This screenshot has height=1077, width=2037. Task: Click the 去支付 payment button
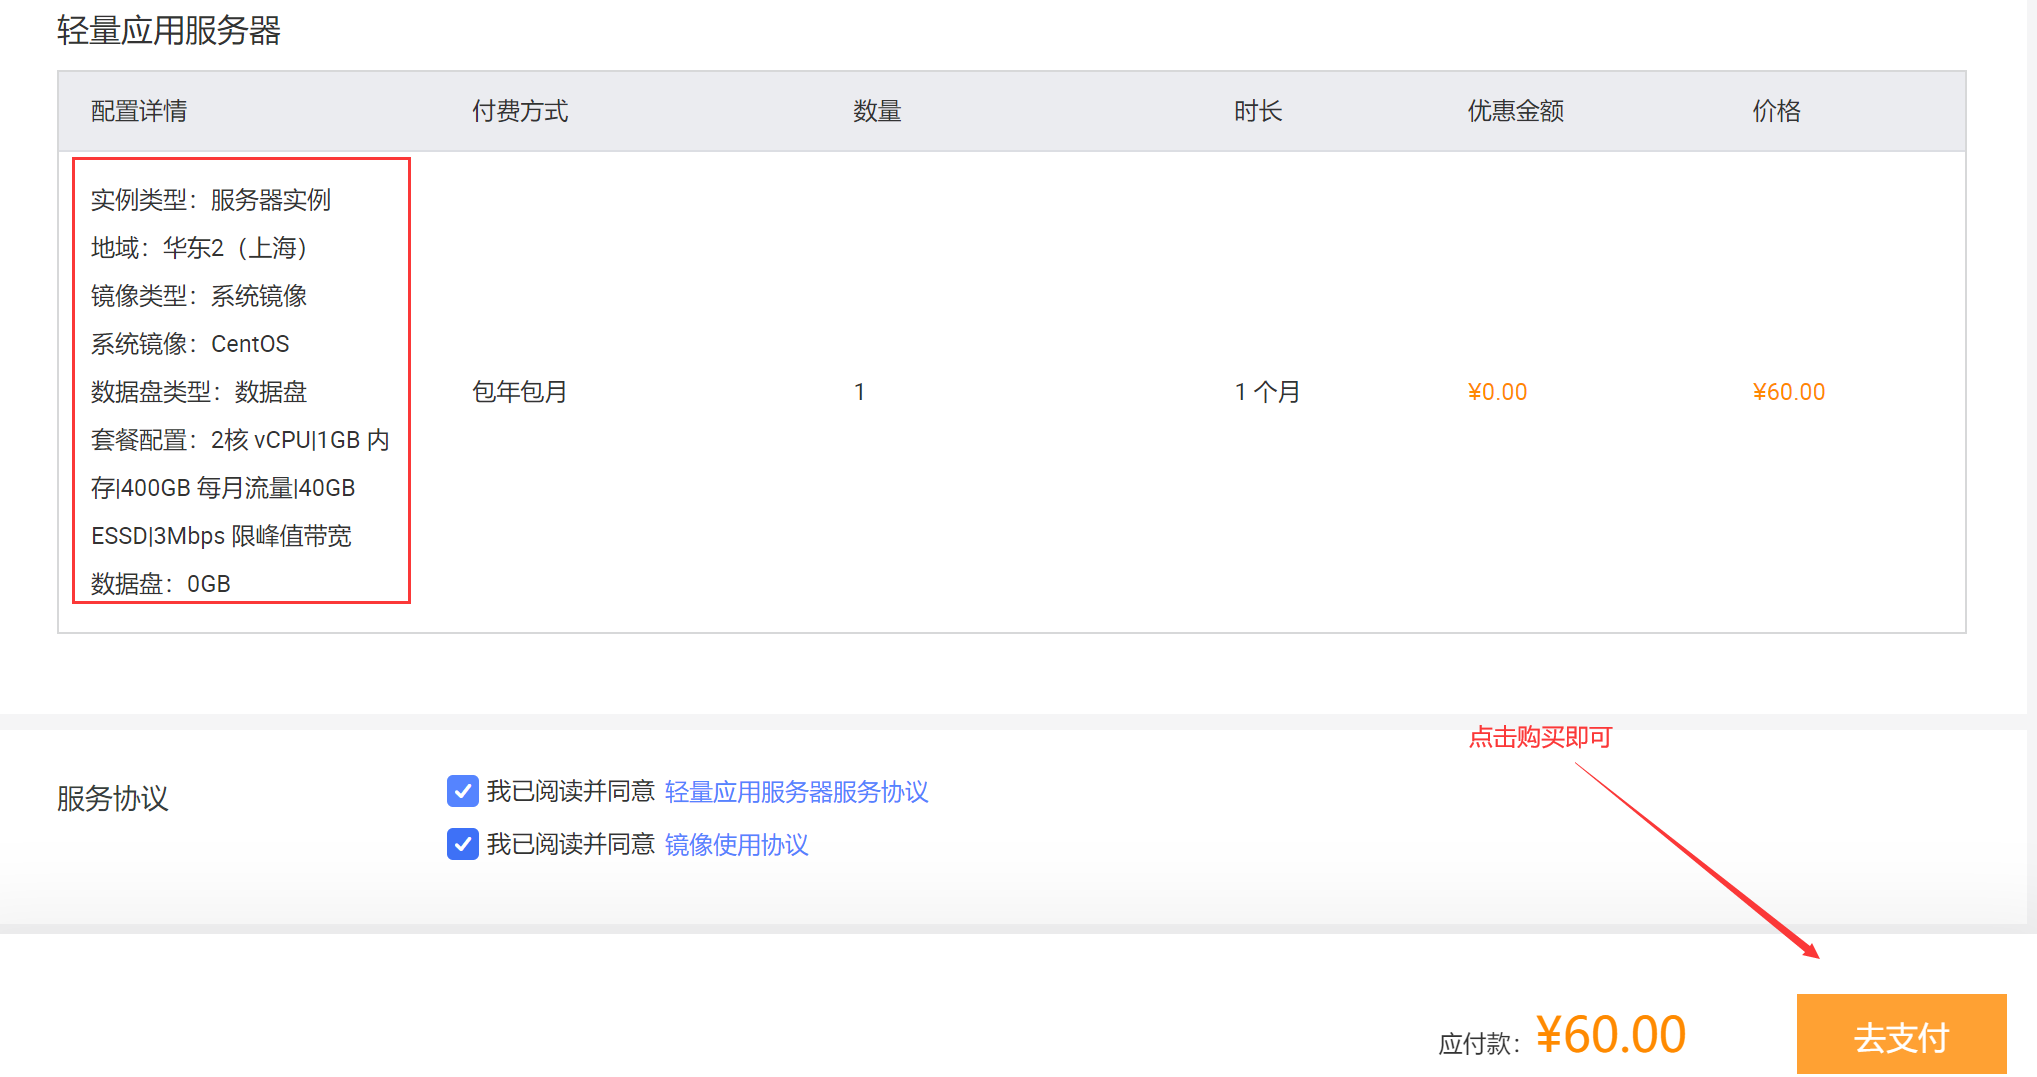point(1901,1034)
